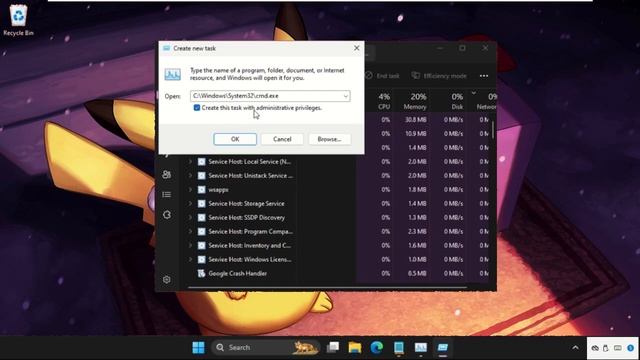640x360 pixels.
Task: Open Task View on the taskbar
Action: pyautogui.click(x=333, y=347)
